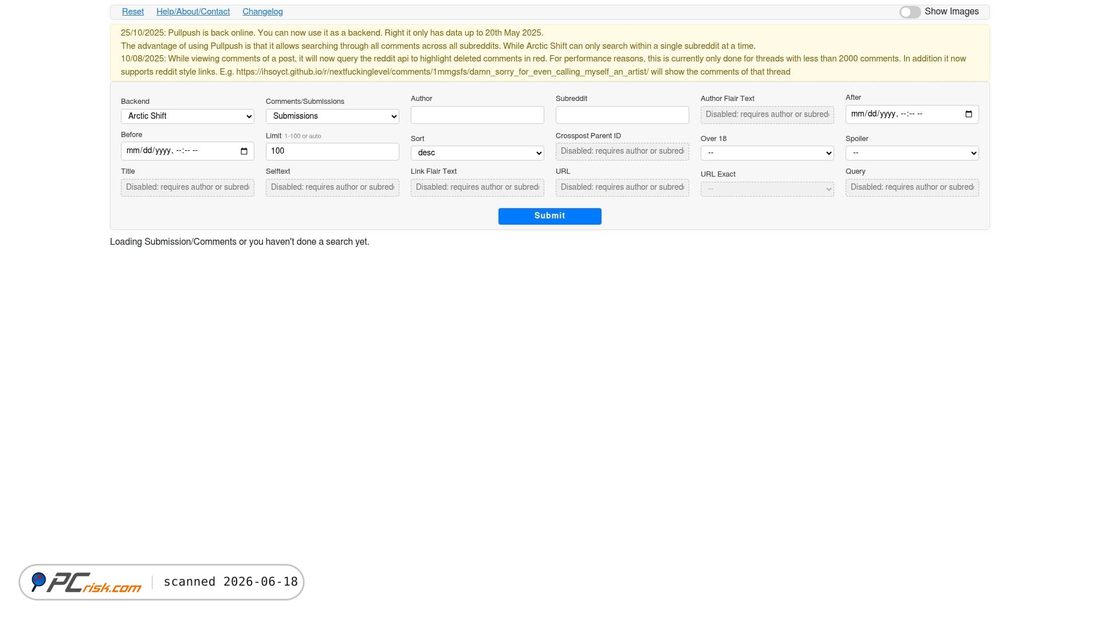The width and height of the screenshot is (1100, 619).
Task: Toggle the Show Images switch
Action: pyautogui.click(x=910, y=12)
